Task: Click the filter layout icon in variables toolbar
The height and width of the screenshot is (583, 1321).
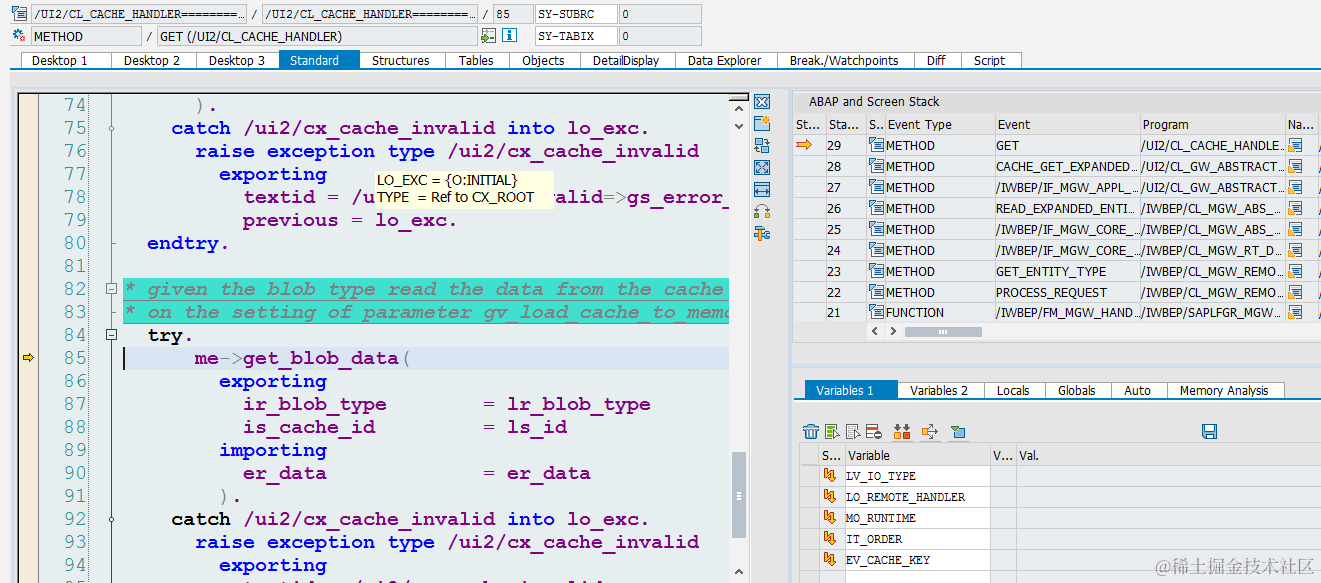Action: [x=958, y=432]
